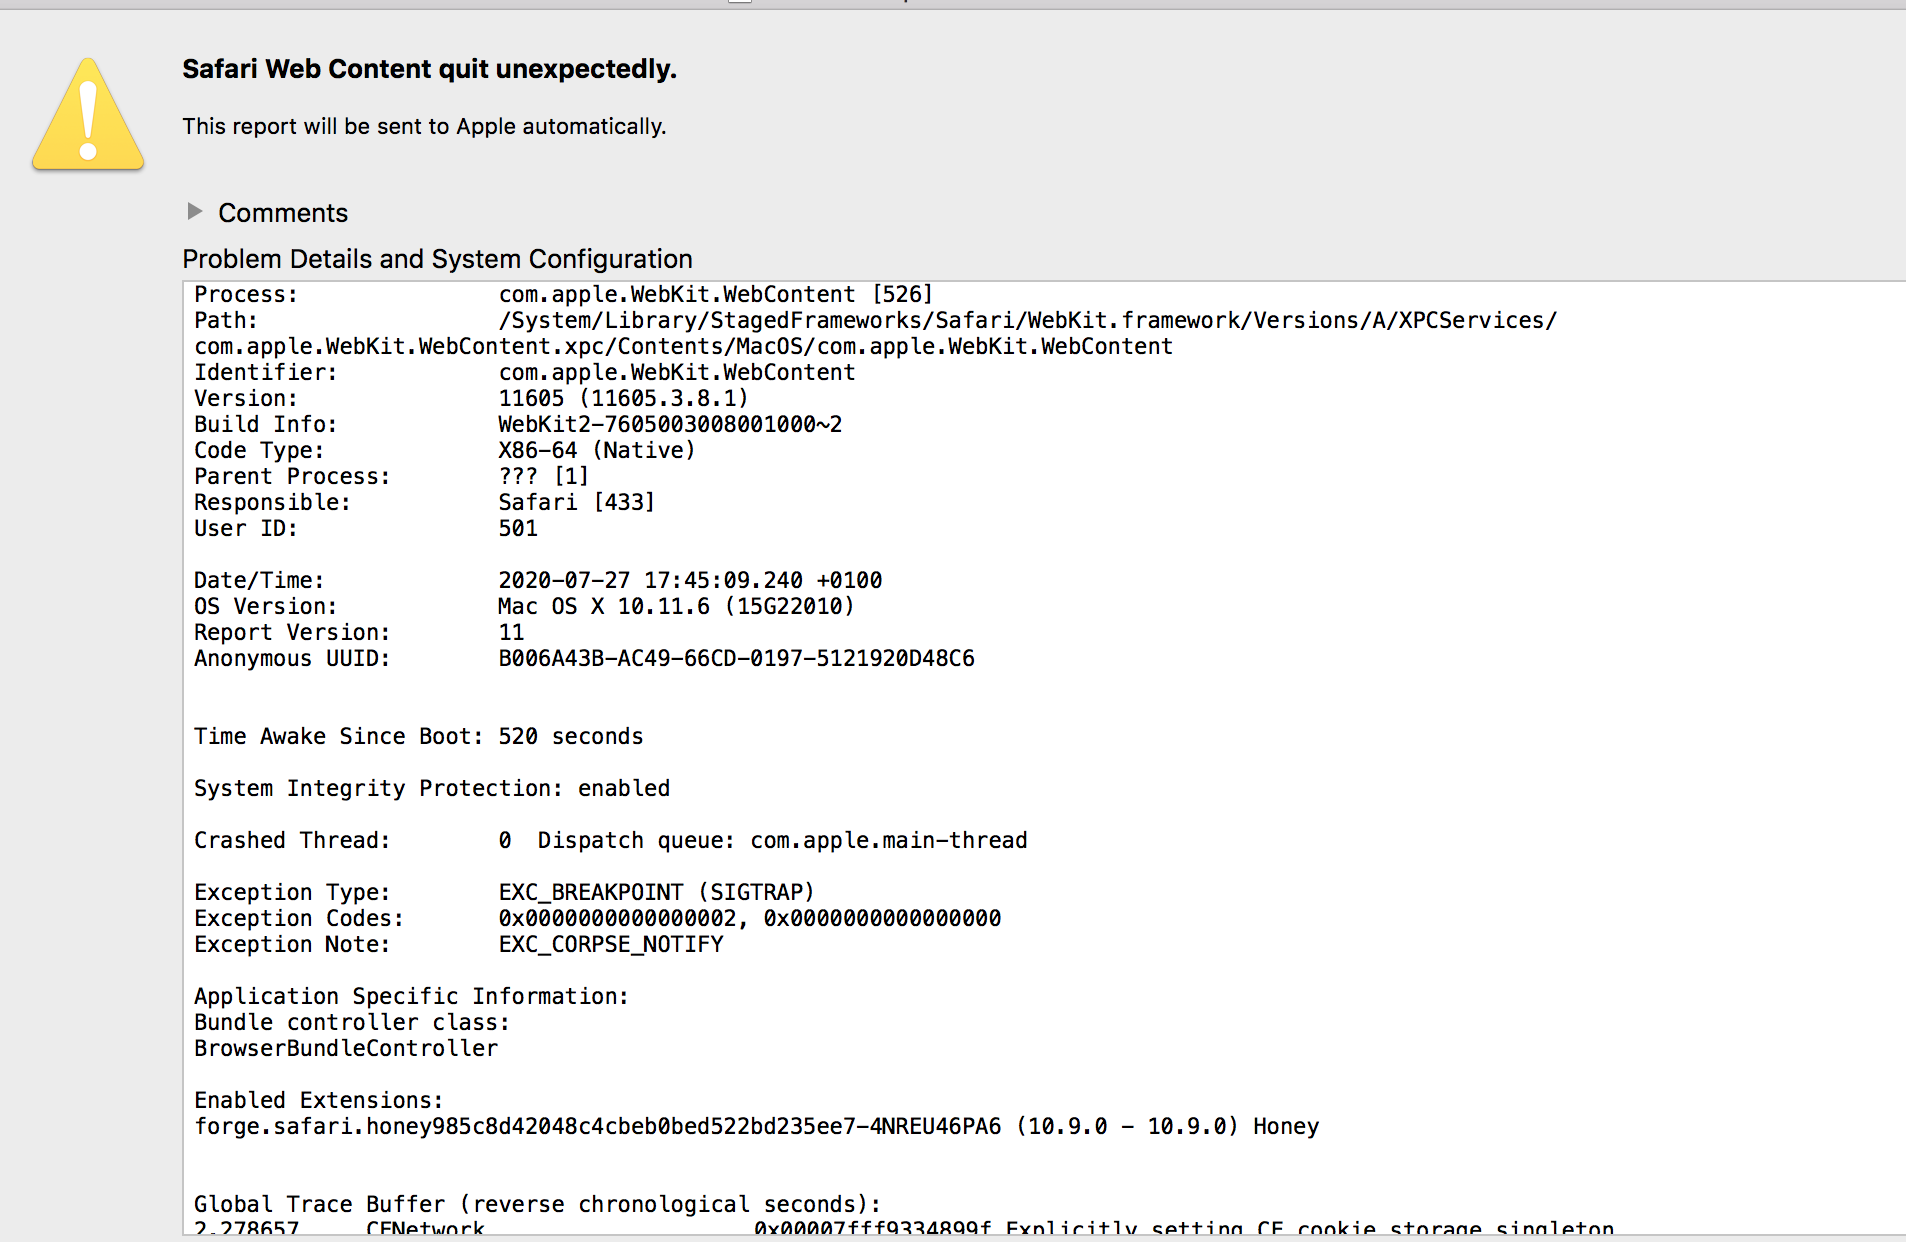1906x1242 pixels.
Task: Click the 'Enabled Extensions:' line
Action: tap(318, 1100)
